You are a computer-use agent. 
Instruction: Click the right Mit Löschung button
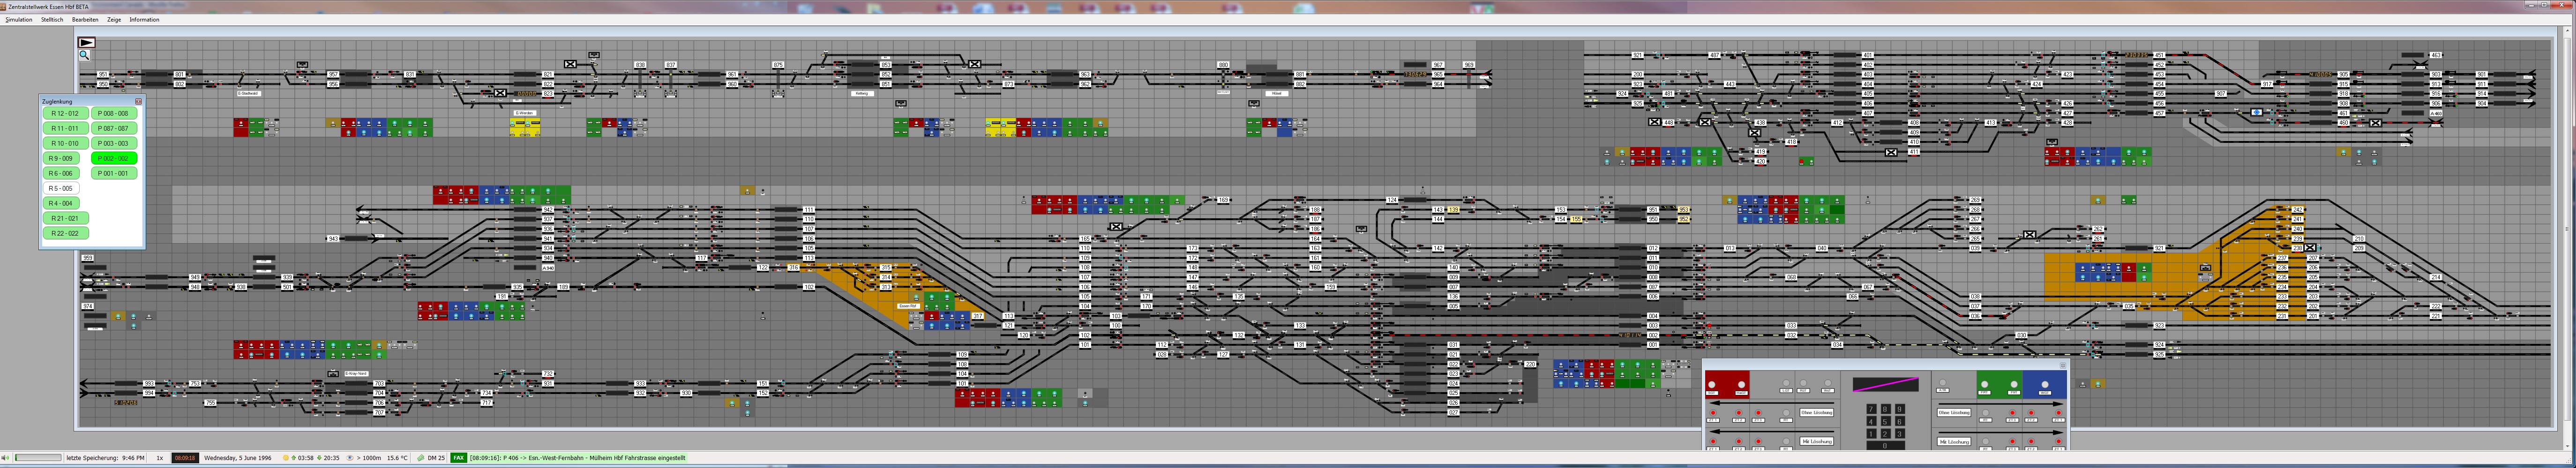1954,442
